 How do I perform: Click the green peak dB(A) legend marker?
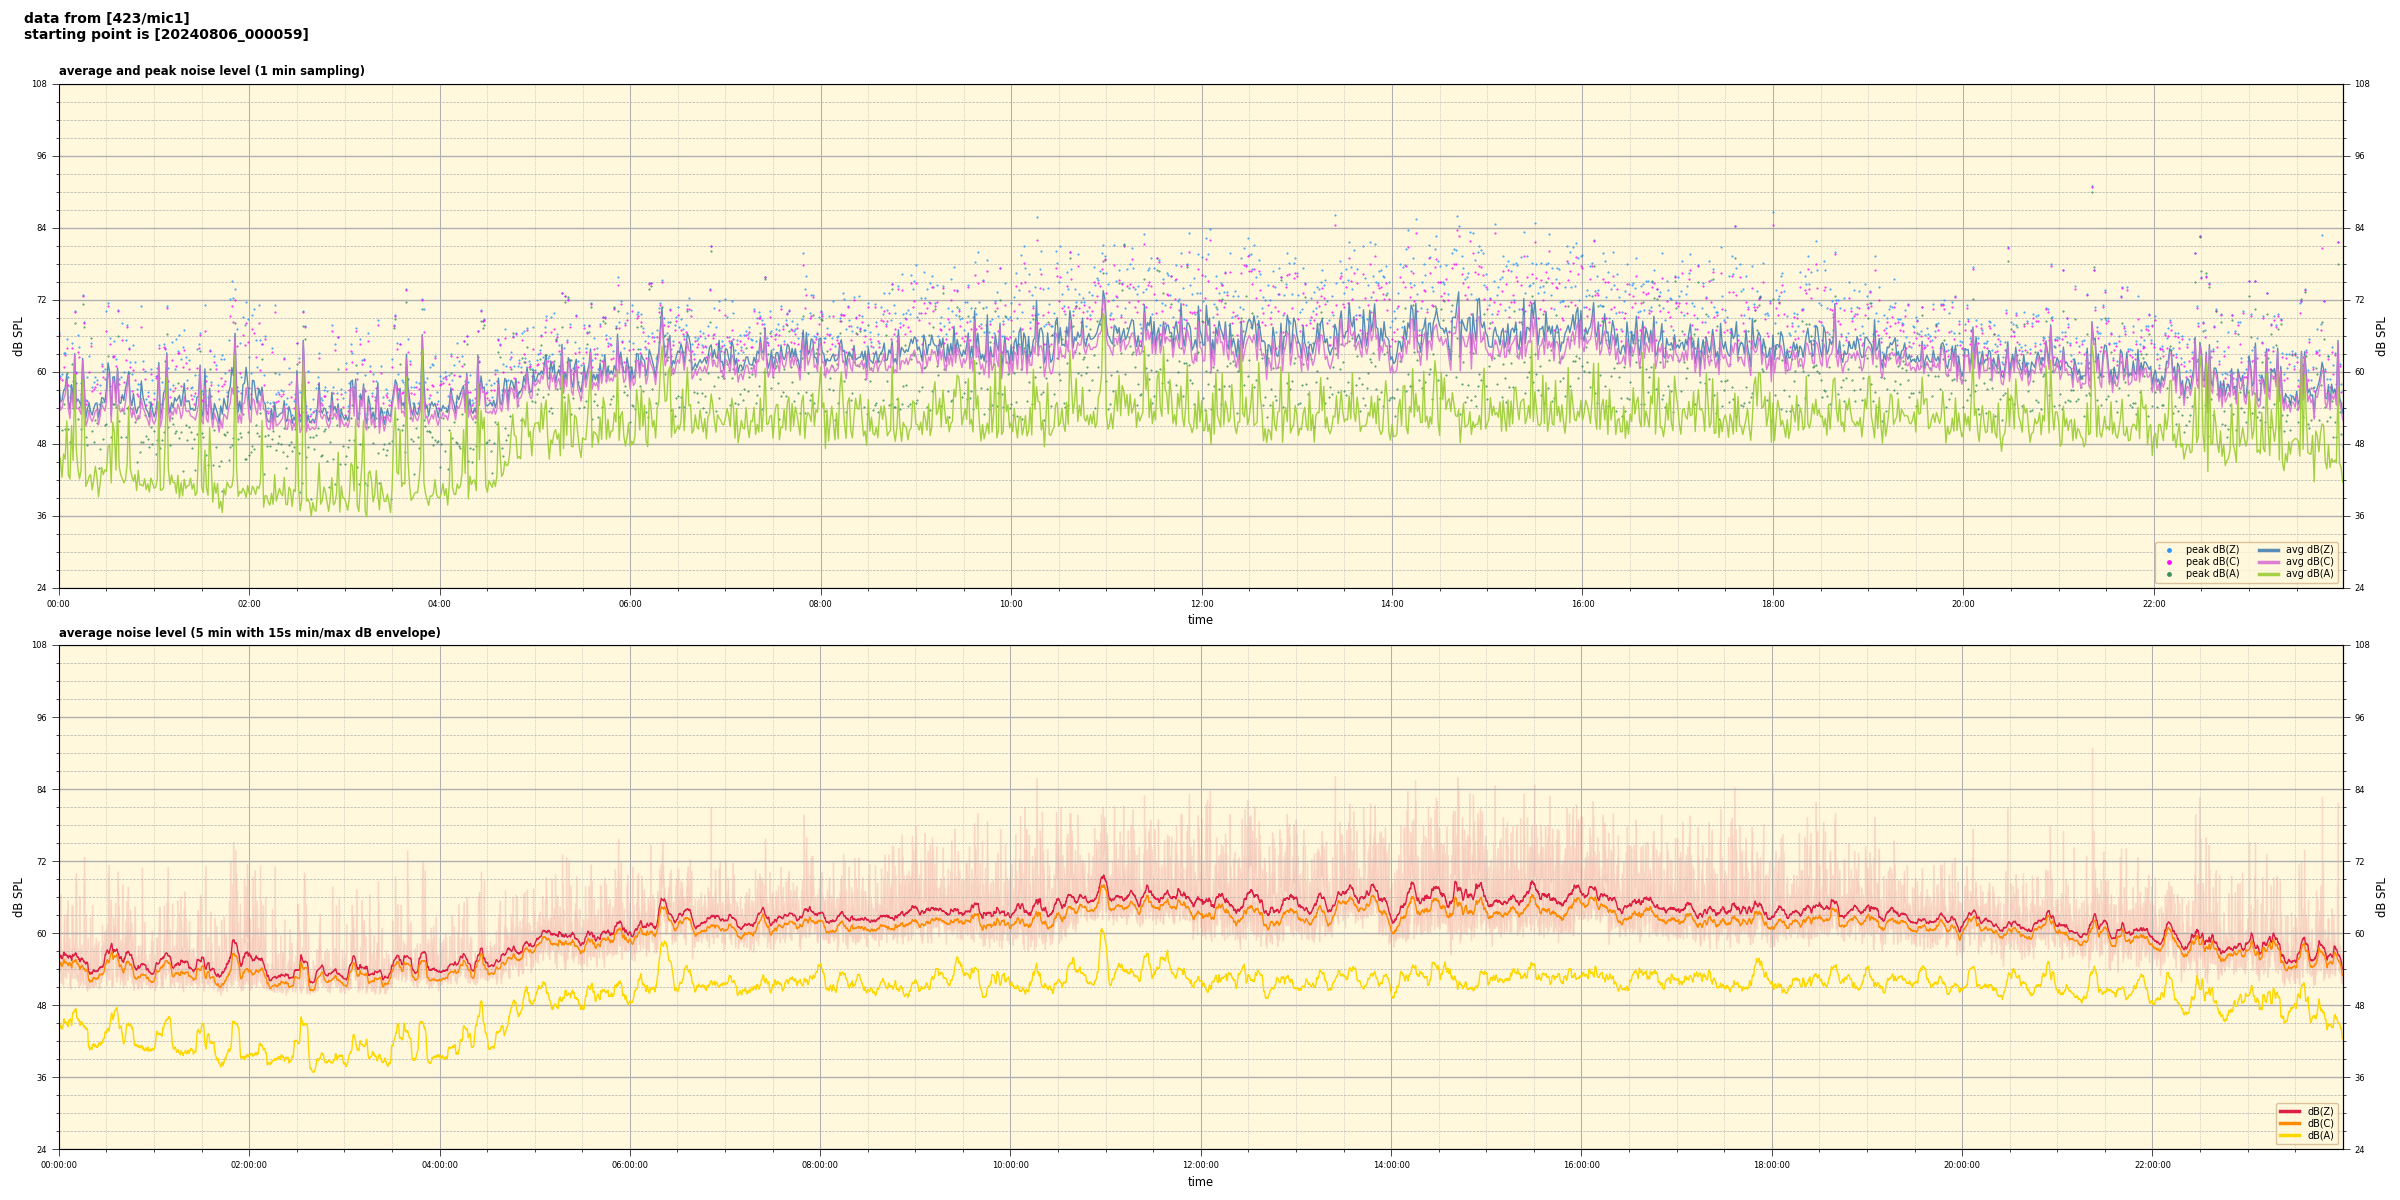[x=2169, y=574]
